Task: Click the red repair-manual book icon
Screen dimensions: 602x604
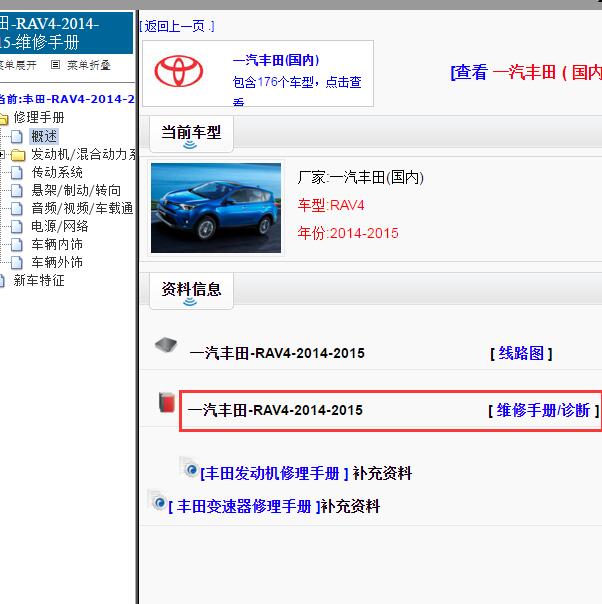Action: pyautogui.click(x=167, y=403)
